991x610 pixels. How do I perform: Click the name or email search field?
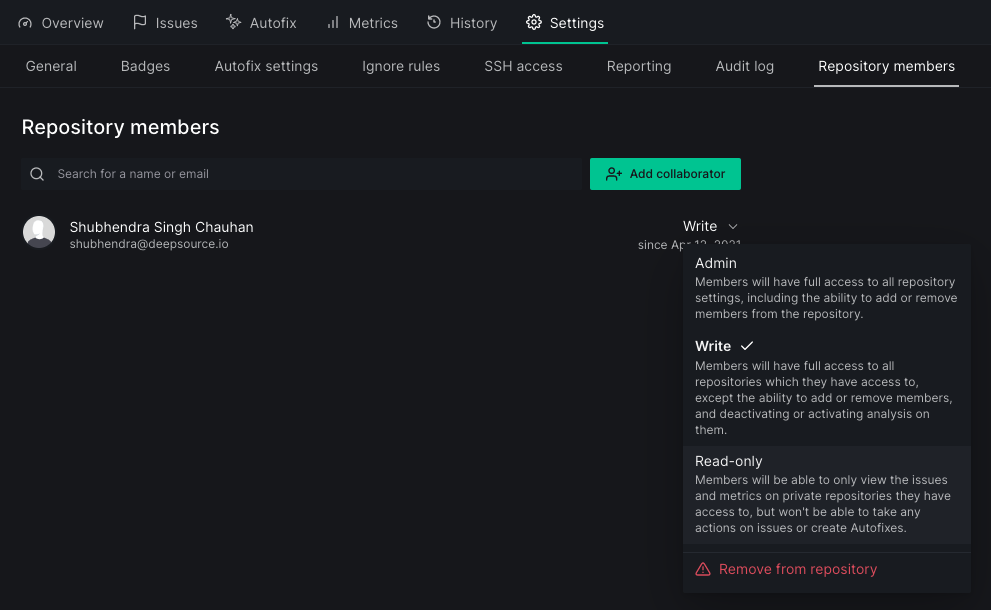point(310,174)
